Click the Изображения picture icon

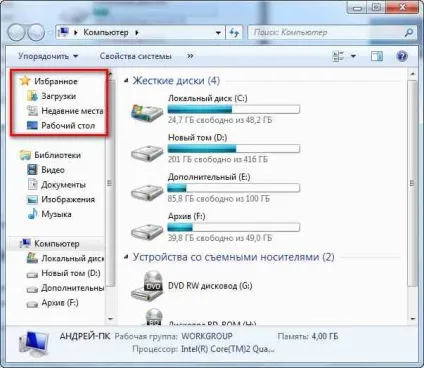32,200
